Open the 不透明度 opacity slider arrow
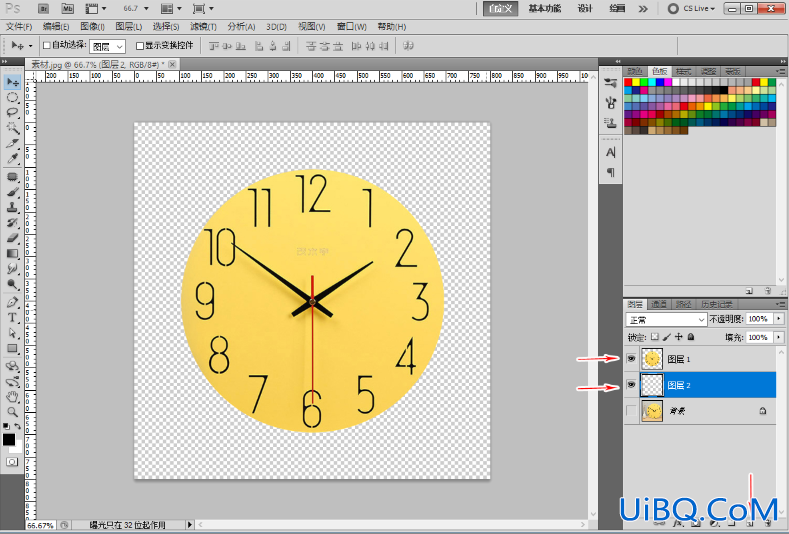The width and height of the screenshot is (789, 534). pyautogui.click(x=779, y=319)
